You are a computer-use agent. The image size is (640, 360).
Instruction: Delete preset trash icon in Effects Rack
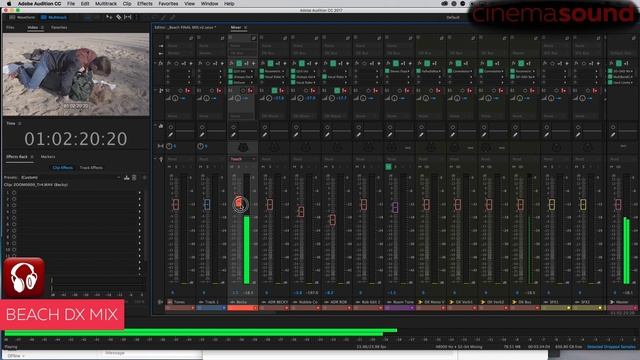point(134,178)
